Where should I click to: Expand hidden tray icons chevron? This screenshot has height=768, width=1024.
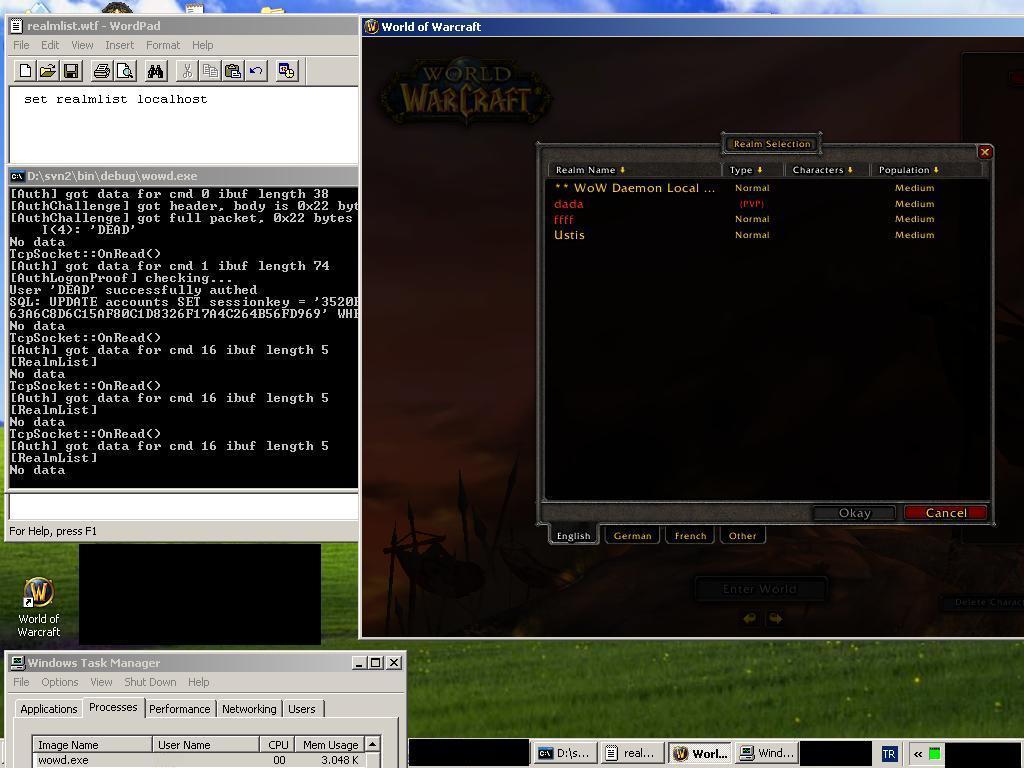tap(918, 754)
